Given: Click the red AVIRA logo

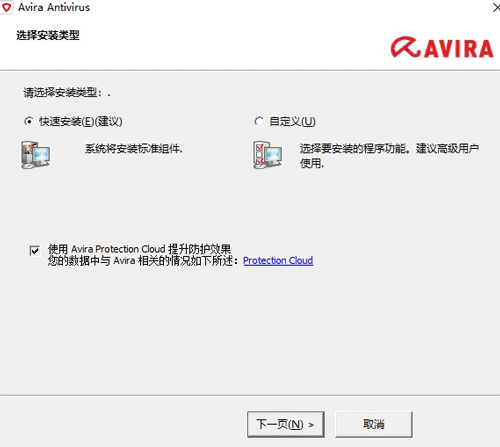Looking at the screenshot, I should click(x=442, y=47).
